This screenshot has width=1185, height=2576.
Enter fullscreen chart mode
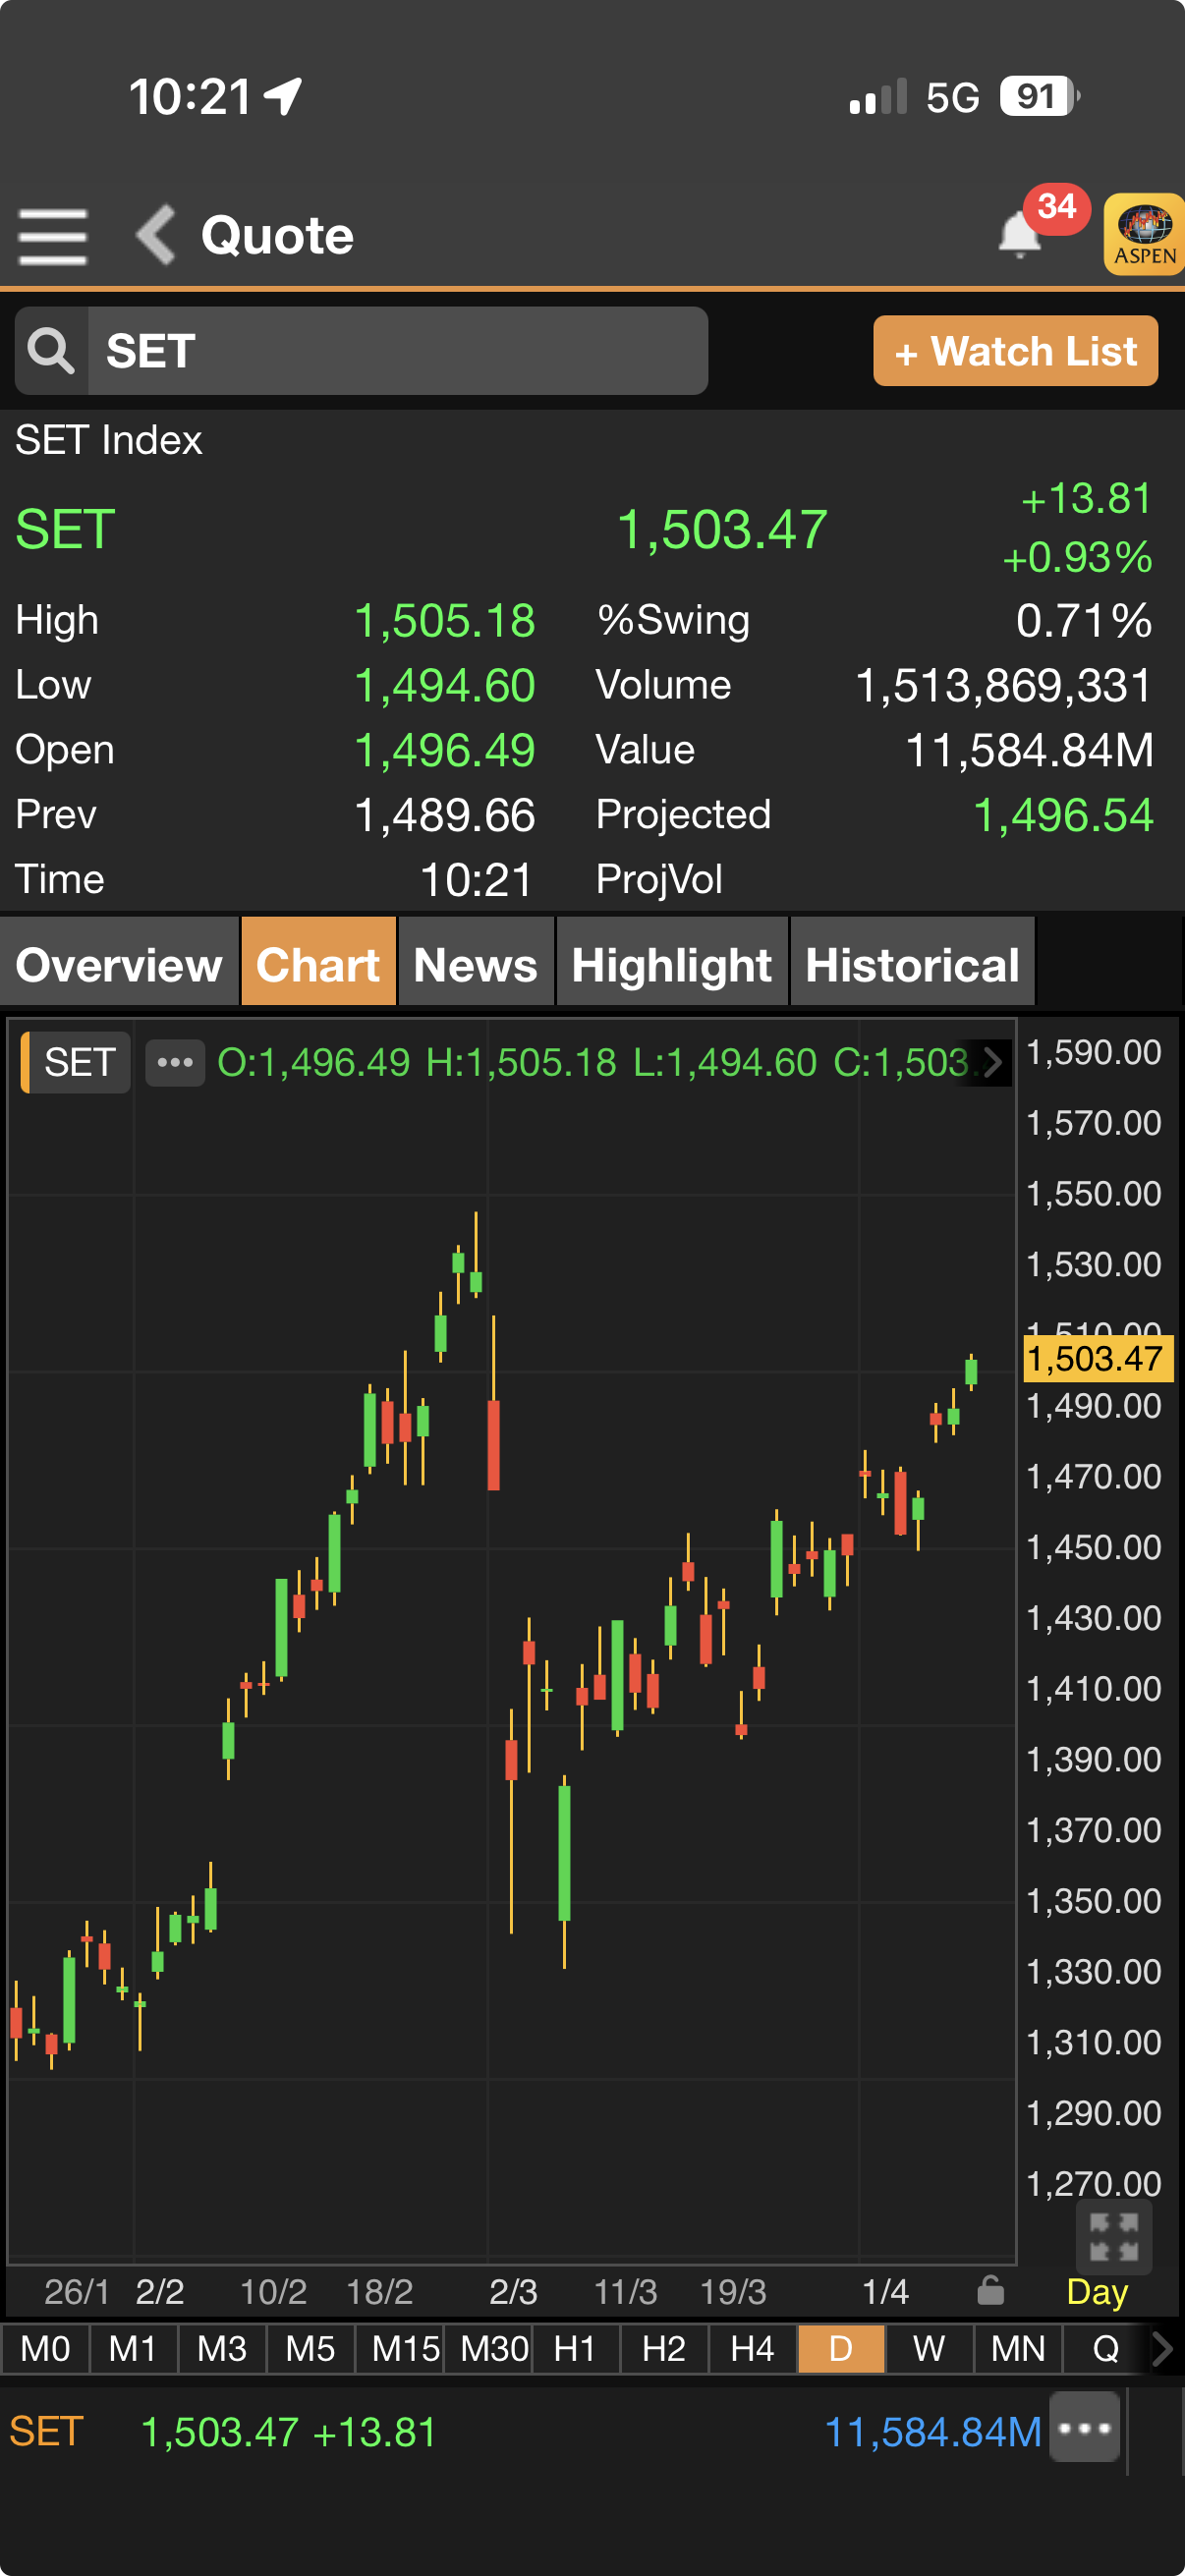click(1113, 2236)
